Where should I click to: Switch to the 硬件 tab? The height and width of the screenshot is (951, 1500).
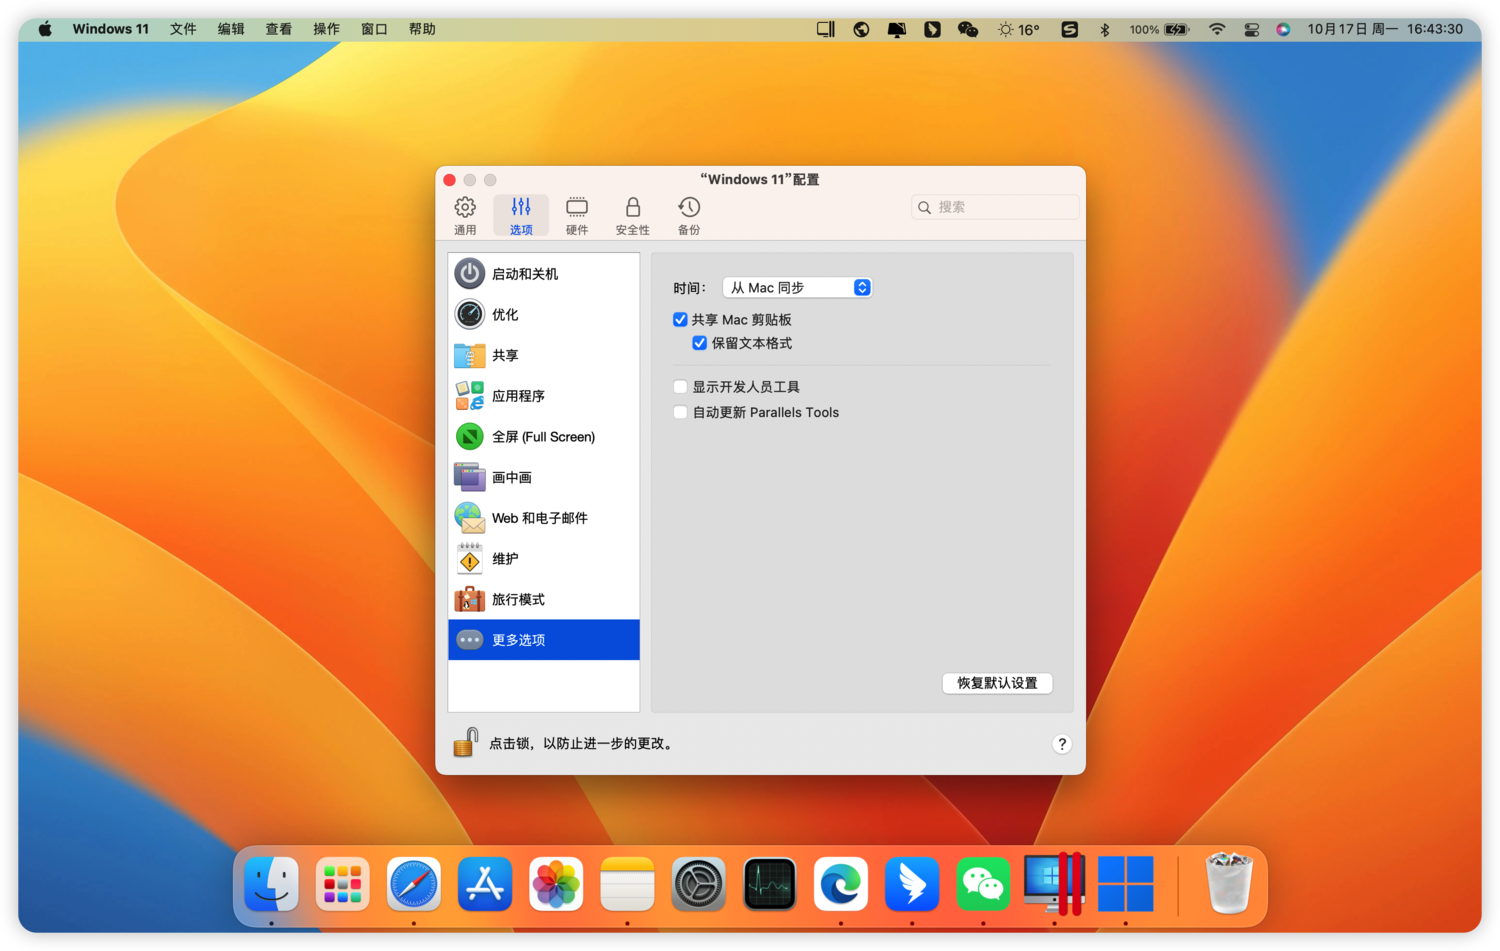tap(577, 215)
